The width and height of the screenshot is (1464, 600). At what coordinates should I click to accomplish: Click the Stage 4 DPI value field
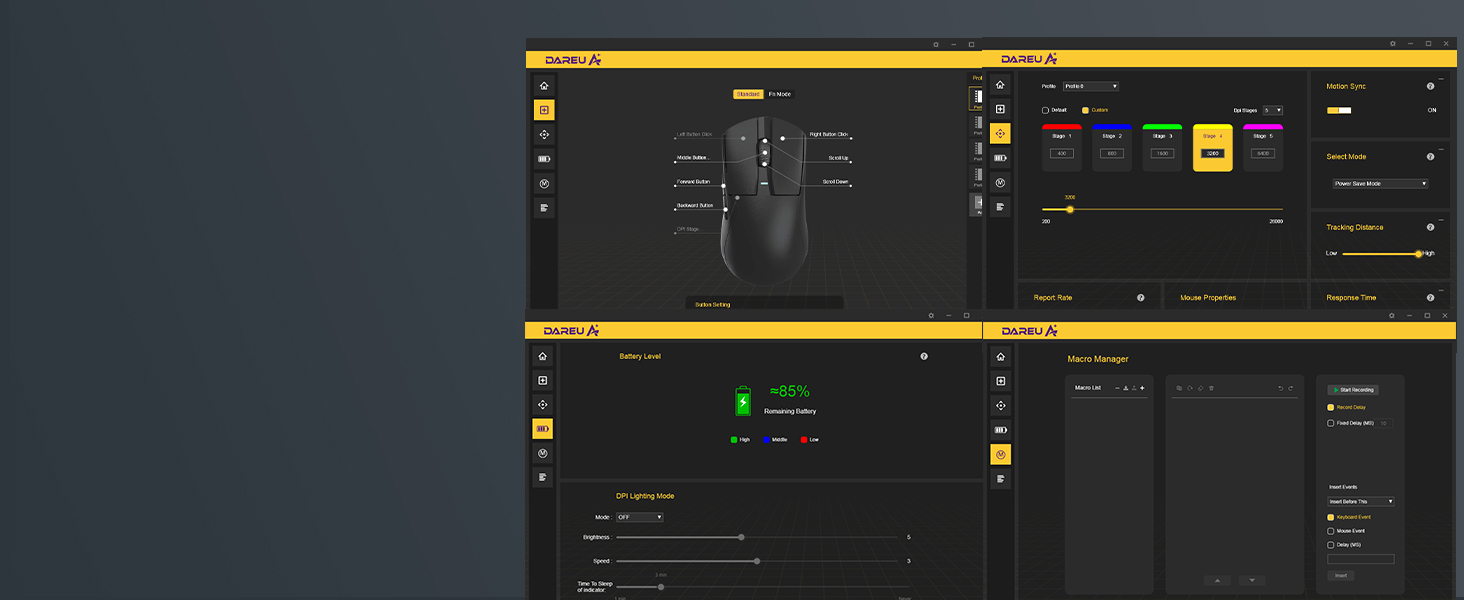(1212, 153)
